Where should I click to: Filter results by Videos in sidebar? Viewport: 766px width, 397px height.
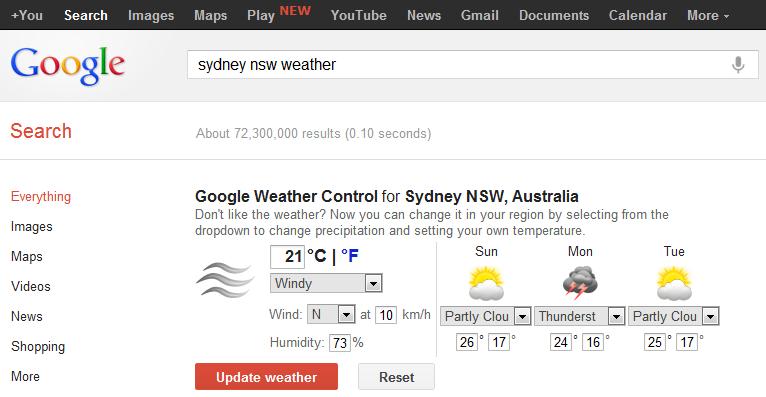(x=31, y=286)
